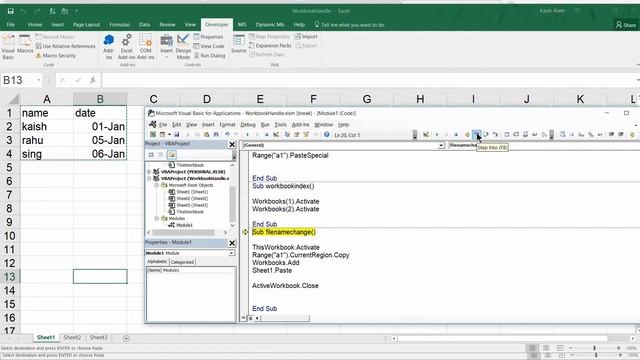Open the (General) object dropdown
This screenshot has height=360, width=640.
441,145
